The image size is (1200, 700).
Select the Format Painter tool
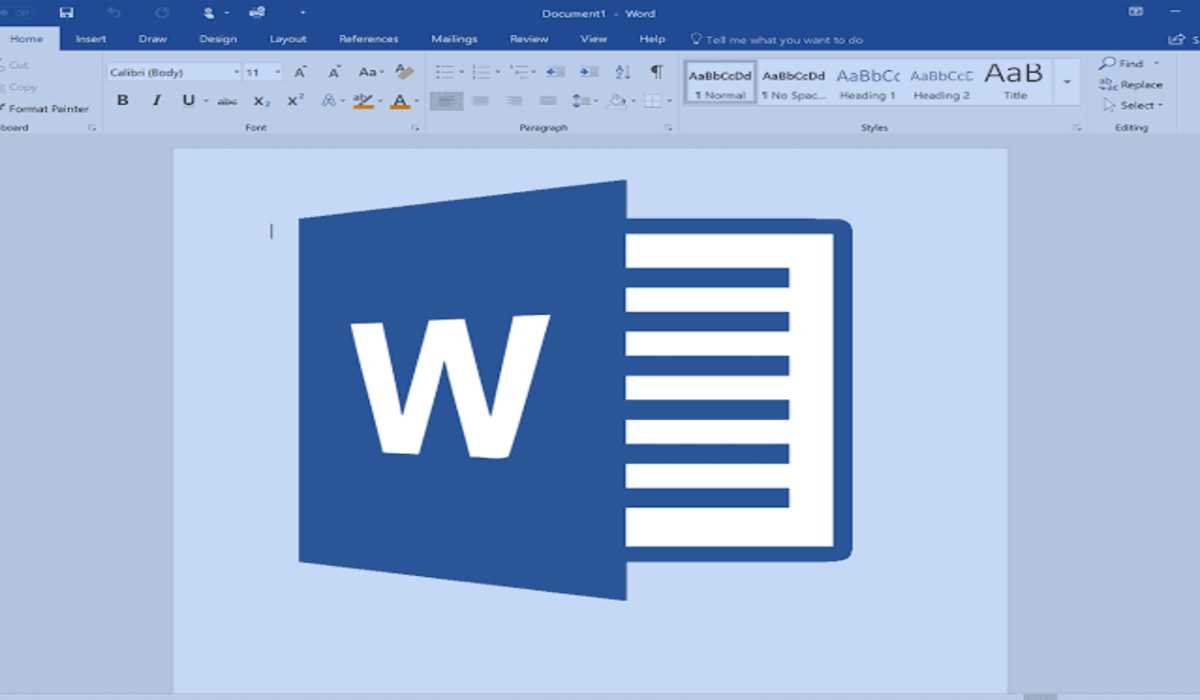coord(47,108)
